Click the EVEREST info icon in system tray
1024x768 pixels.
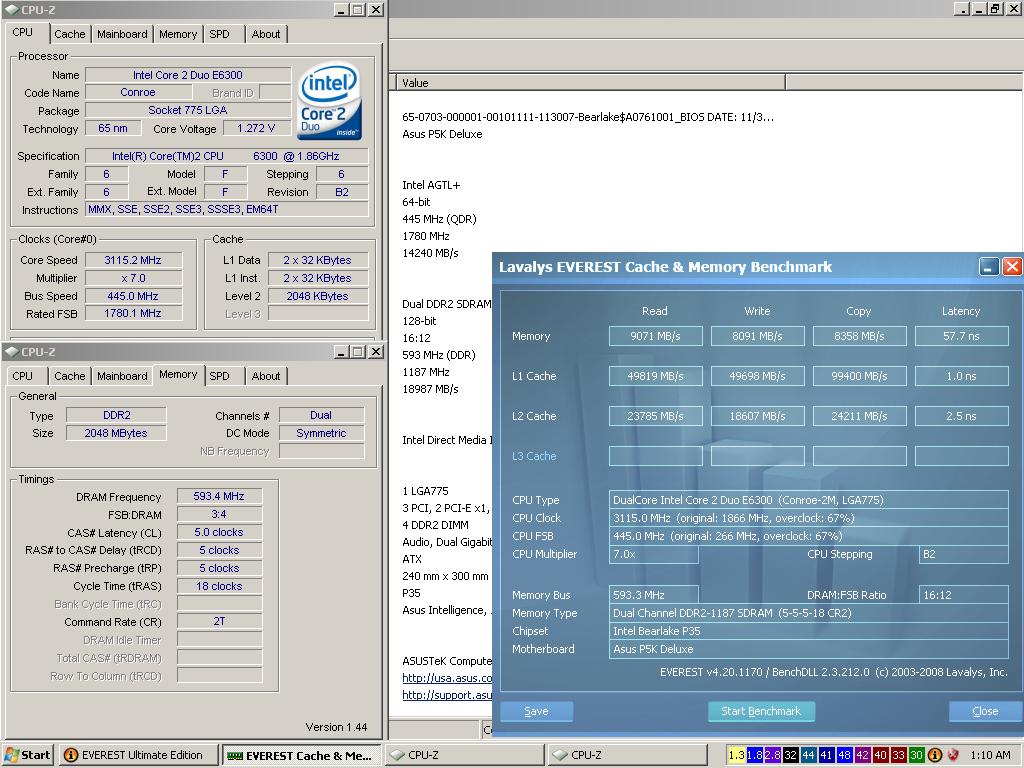(935, 755)
